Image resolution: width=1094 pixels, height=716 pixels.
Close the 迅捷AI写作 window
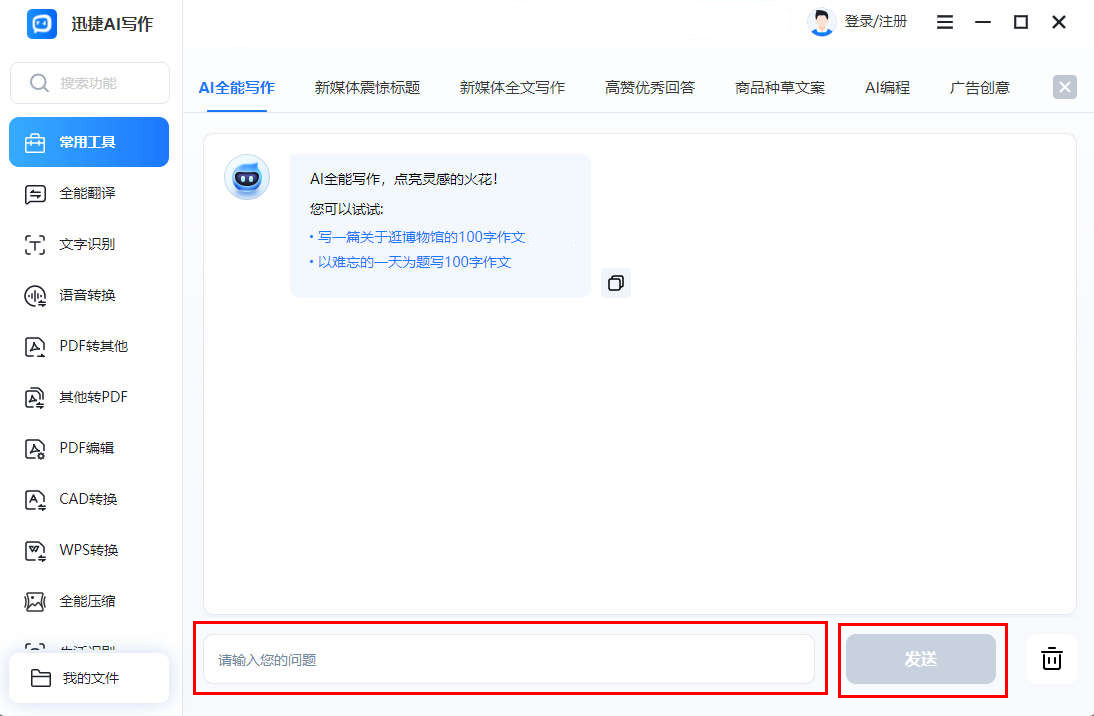[1058, 22]
